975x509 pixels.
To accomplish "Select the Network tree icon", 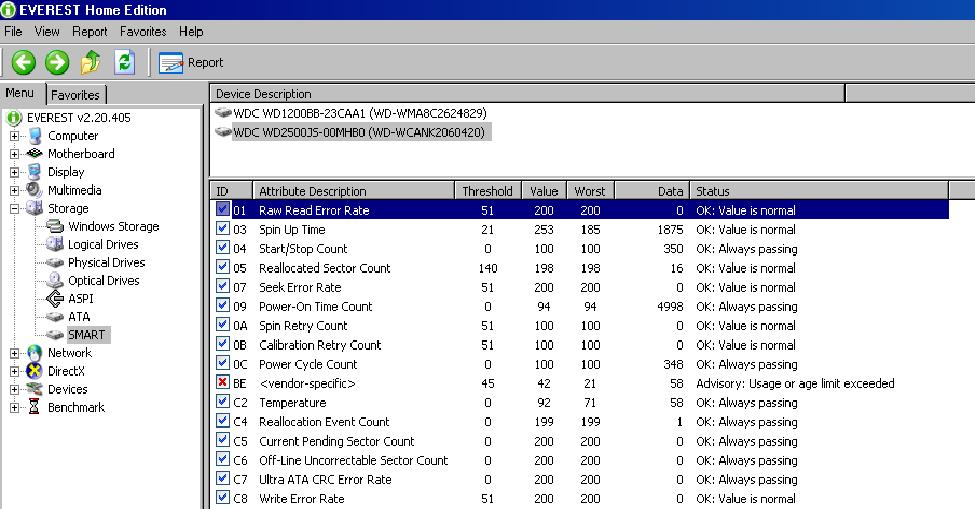I will [x=35, y=353].
